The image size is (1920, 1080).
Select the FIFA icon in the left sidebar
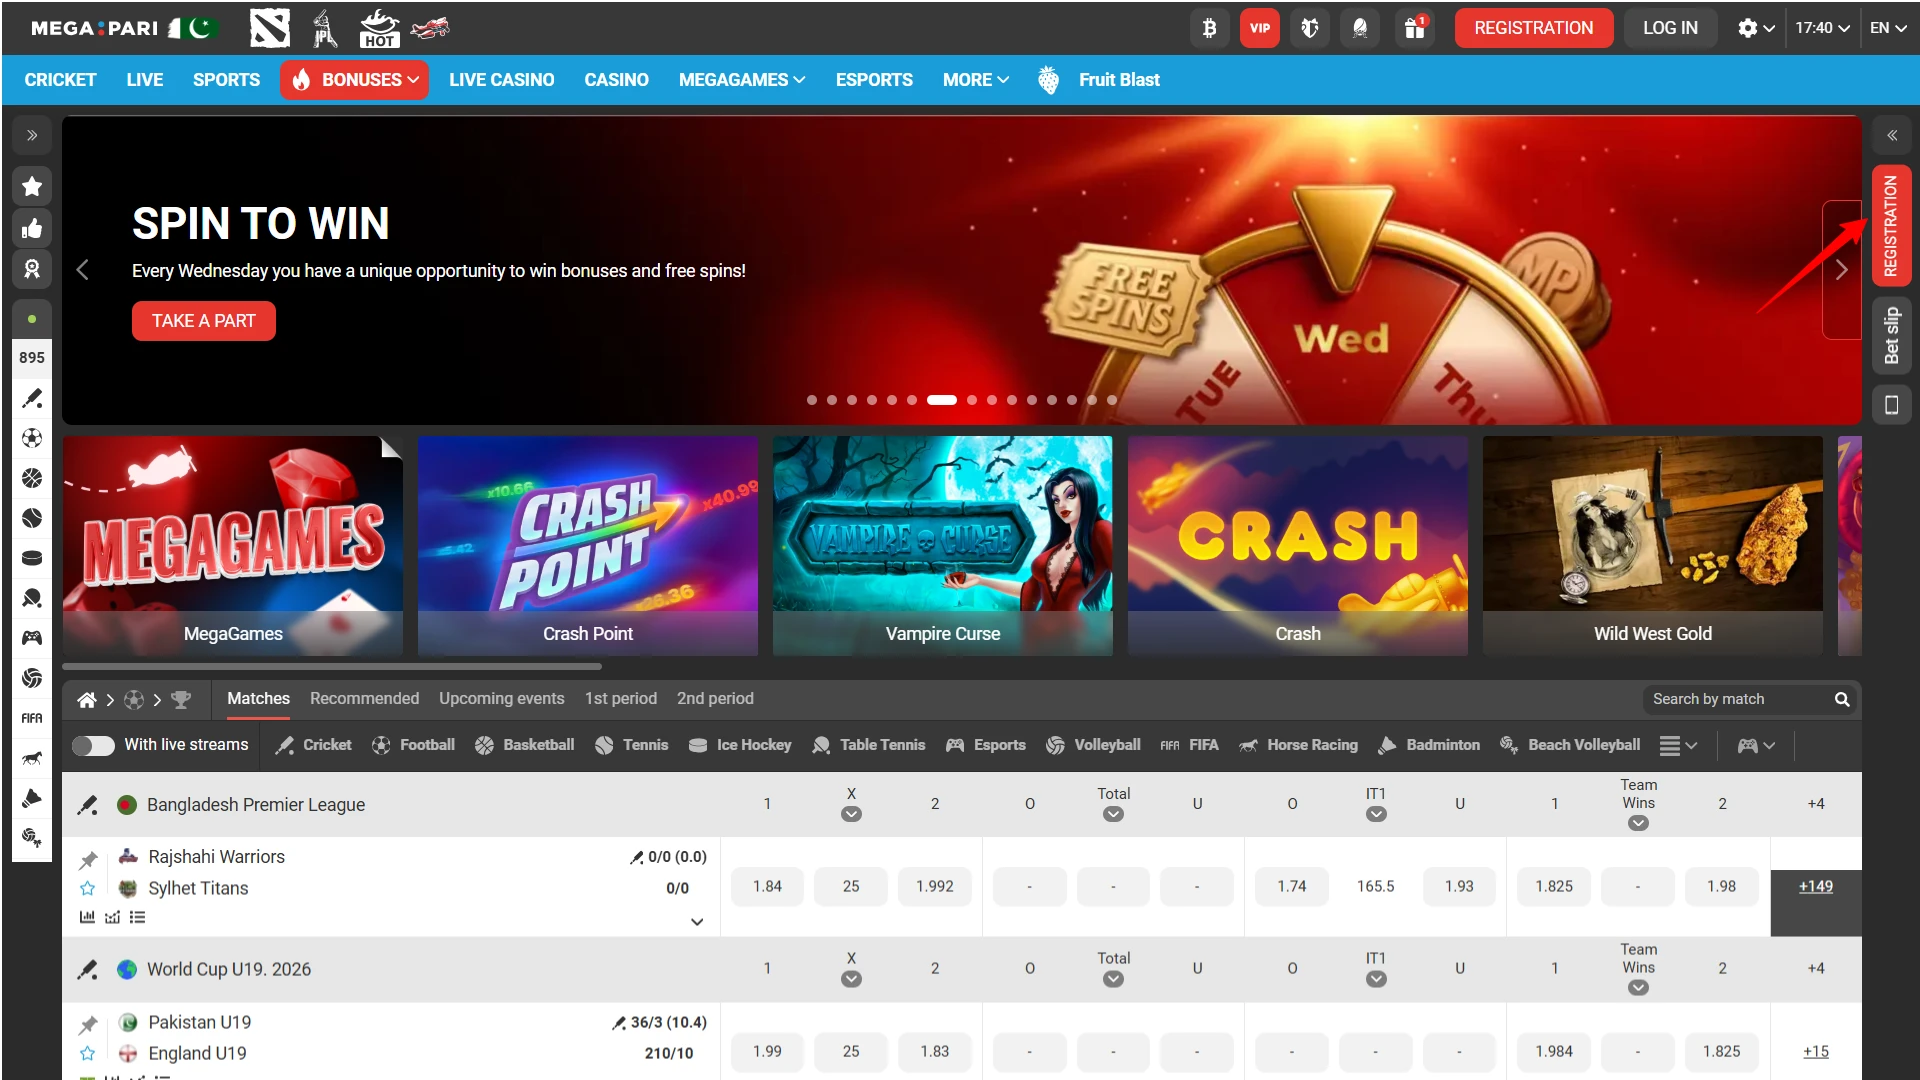coord(32,718)
